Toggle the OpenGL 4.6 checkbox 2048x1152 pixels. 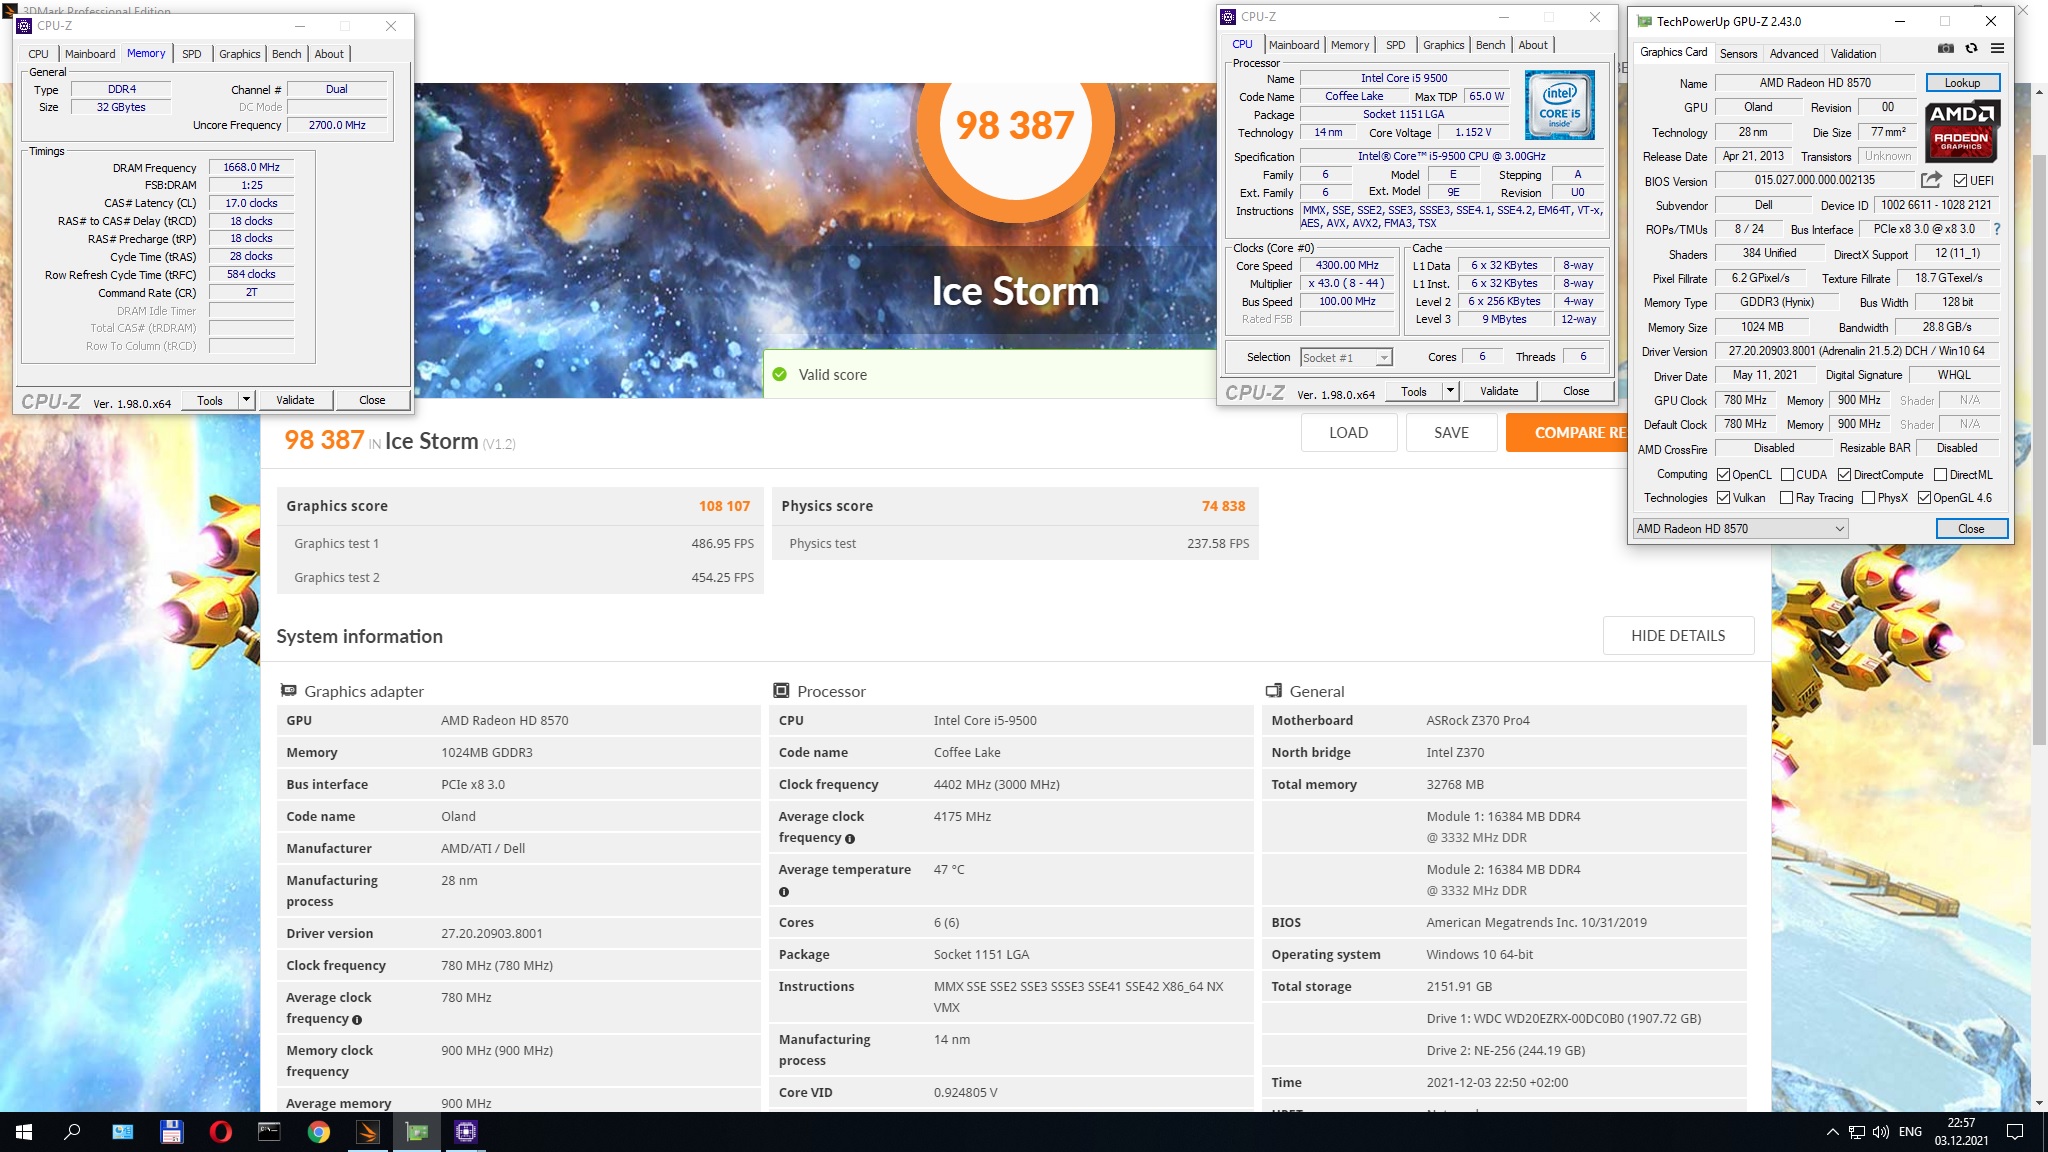tap(1924, 498)
